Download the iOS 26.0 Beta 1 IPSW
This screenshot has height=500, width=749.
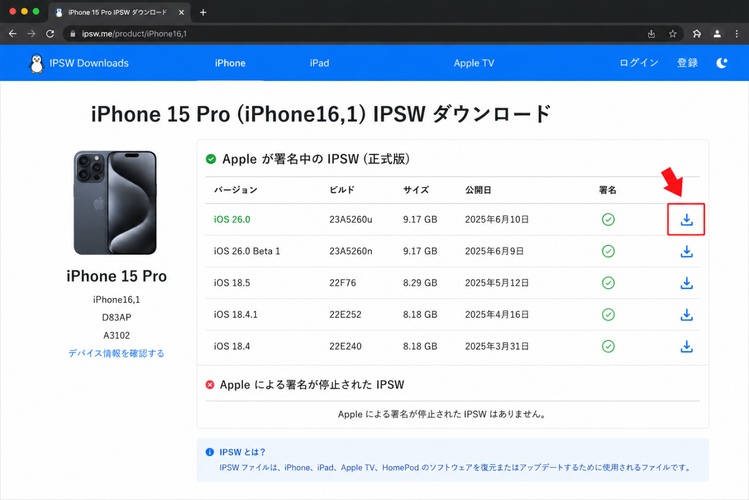coord(686,251)
